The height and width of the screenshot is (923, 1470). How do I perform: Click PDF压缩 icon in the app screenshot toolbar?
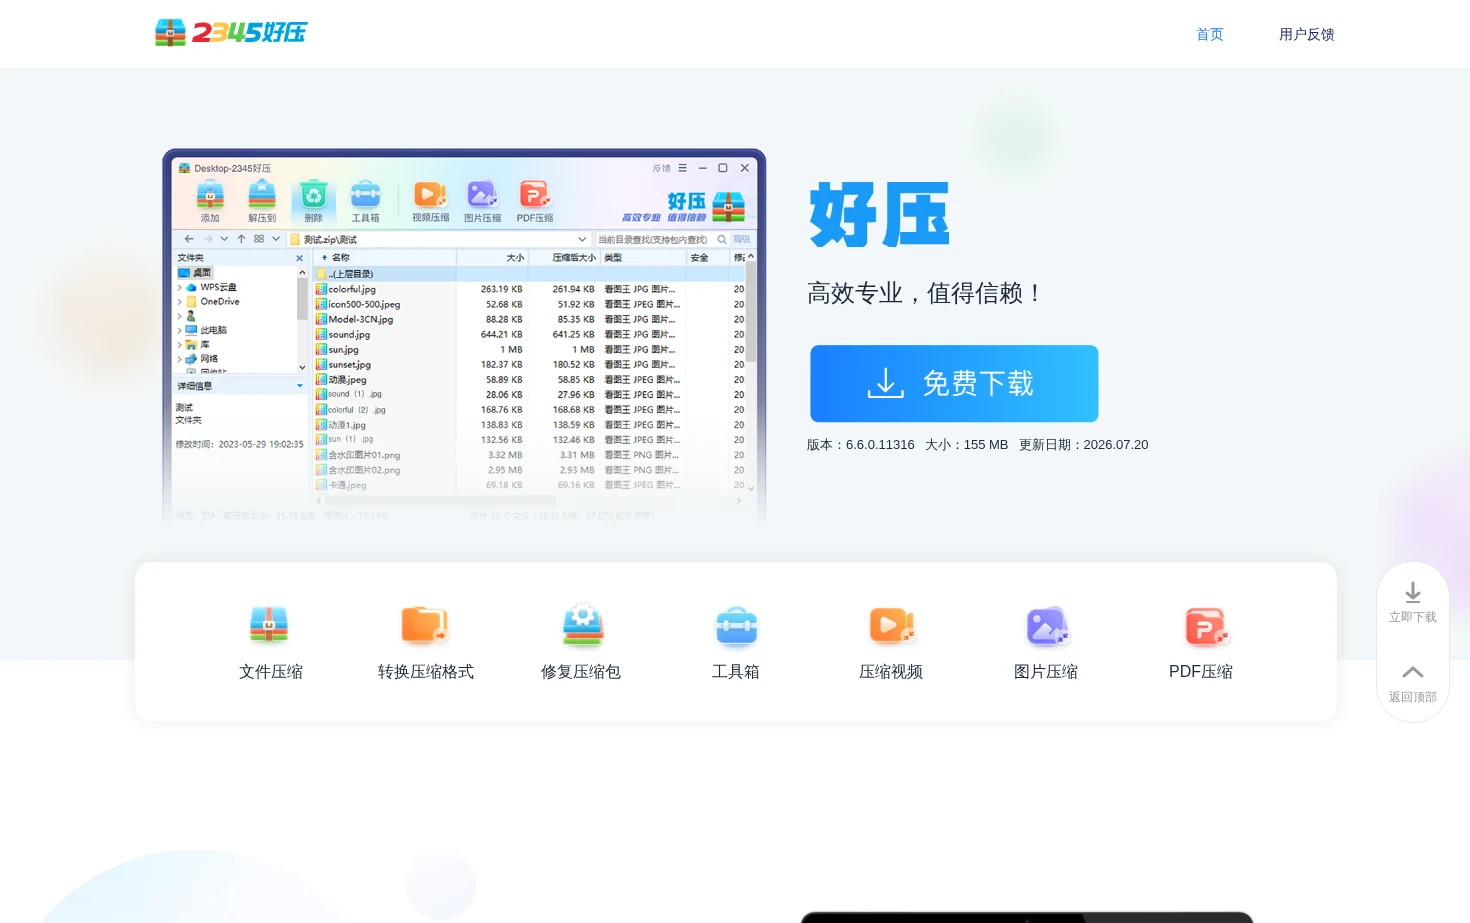tap(534, 195)
